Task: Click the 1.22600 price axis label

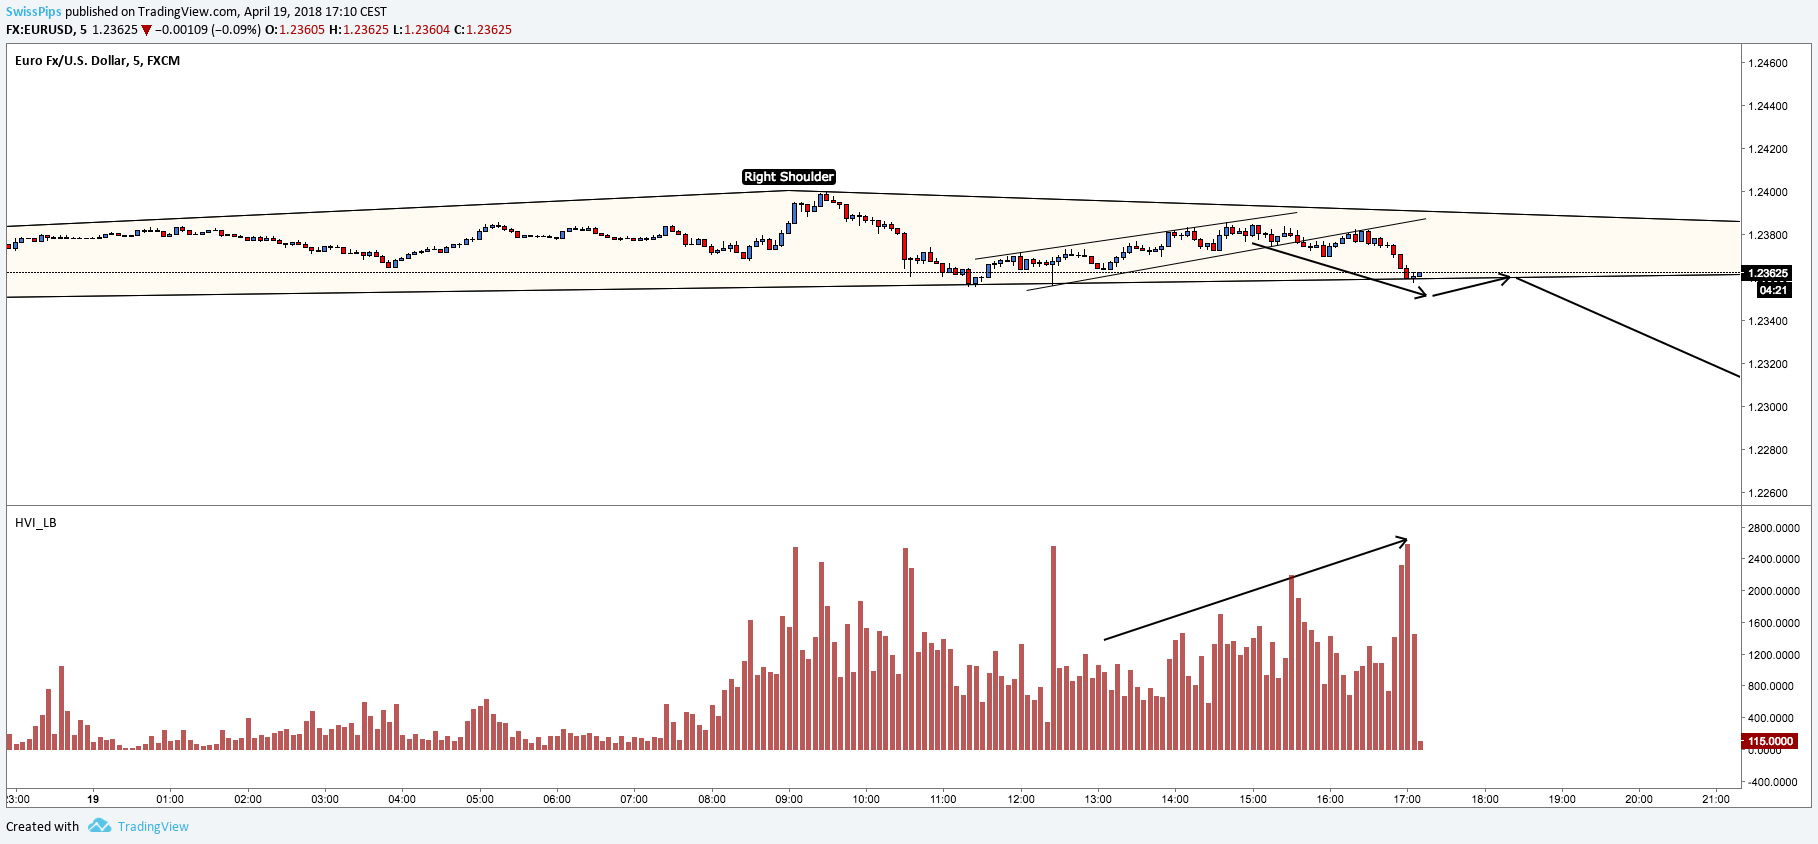Action: click(1767, 493)
